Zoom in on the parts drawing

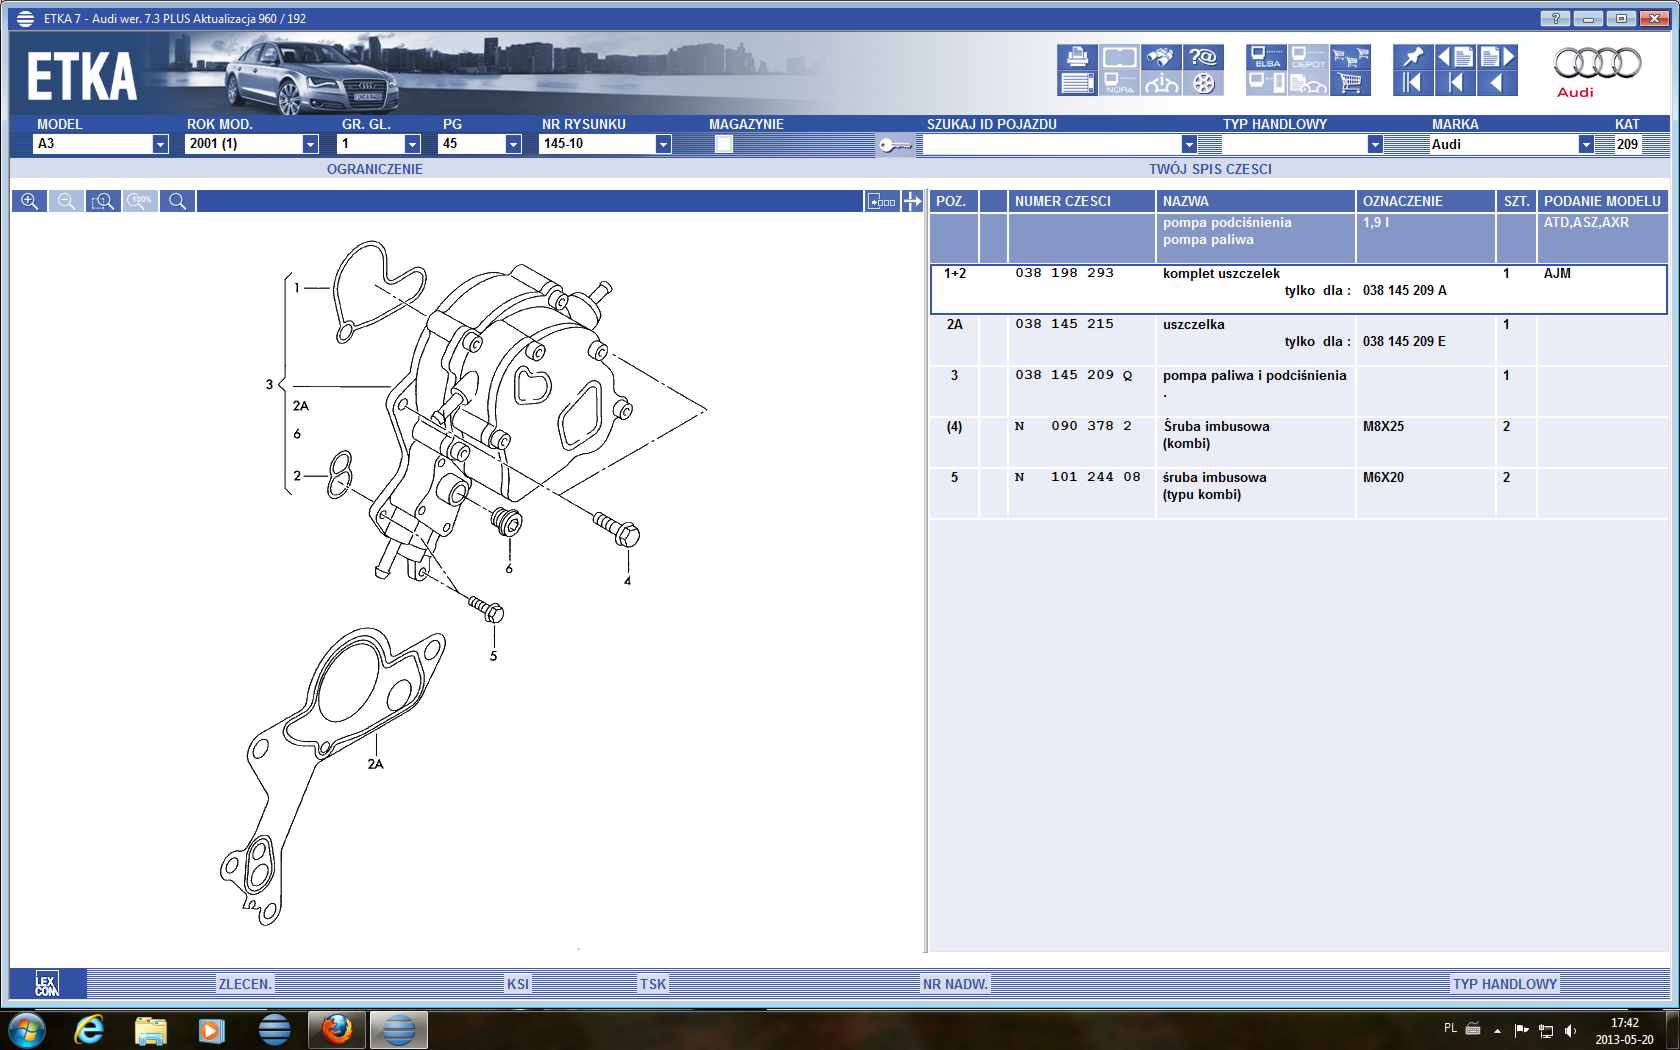[29, 201]
